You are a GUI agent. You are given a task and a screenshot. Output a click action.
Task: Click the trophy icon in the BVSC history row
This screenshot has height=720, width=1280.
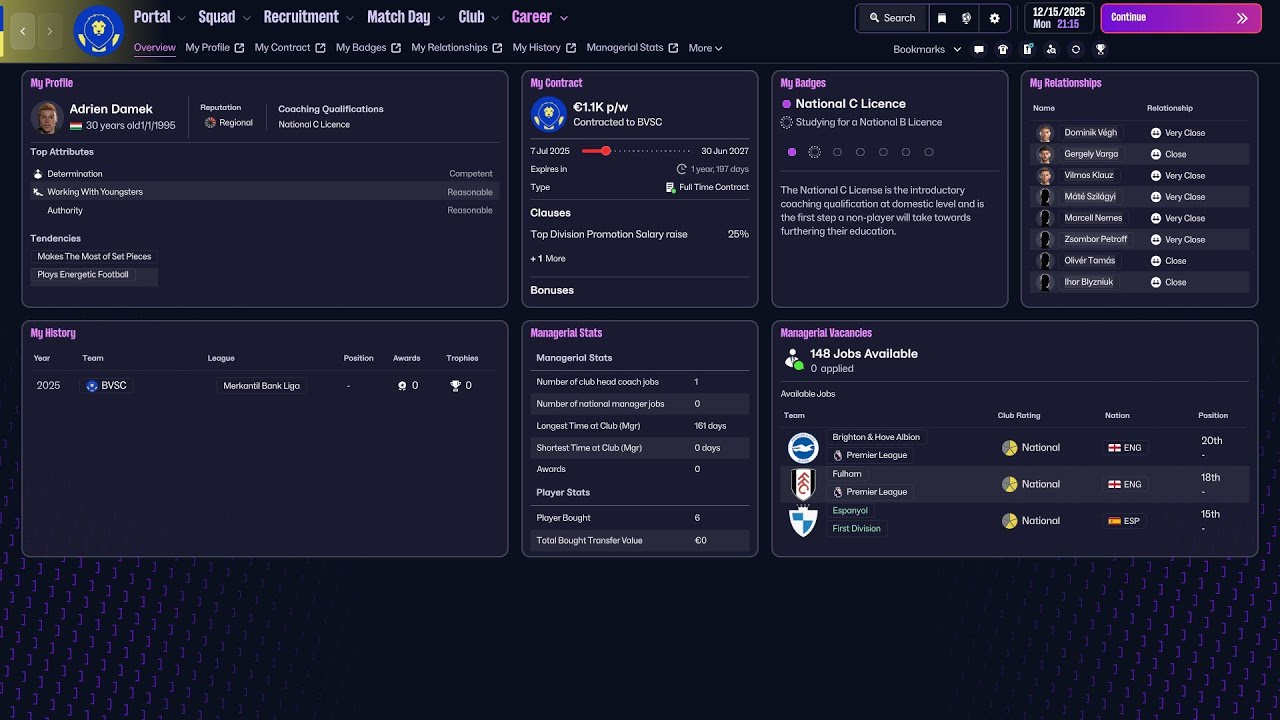455,386
